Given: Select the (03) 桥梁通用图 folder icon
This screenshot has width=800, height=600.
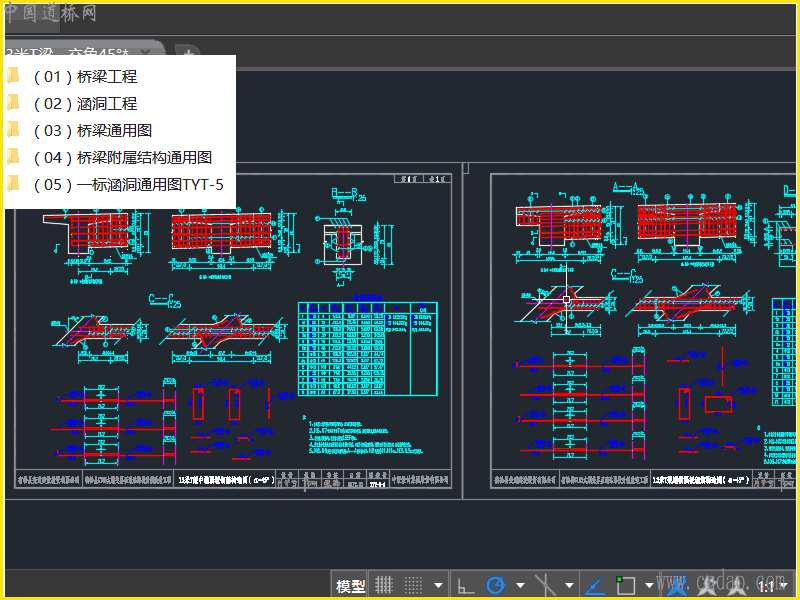Looking at the screenshot, I should tap(14, 130).
